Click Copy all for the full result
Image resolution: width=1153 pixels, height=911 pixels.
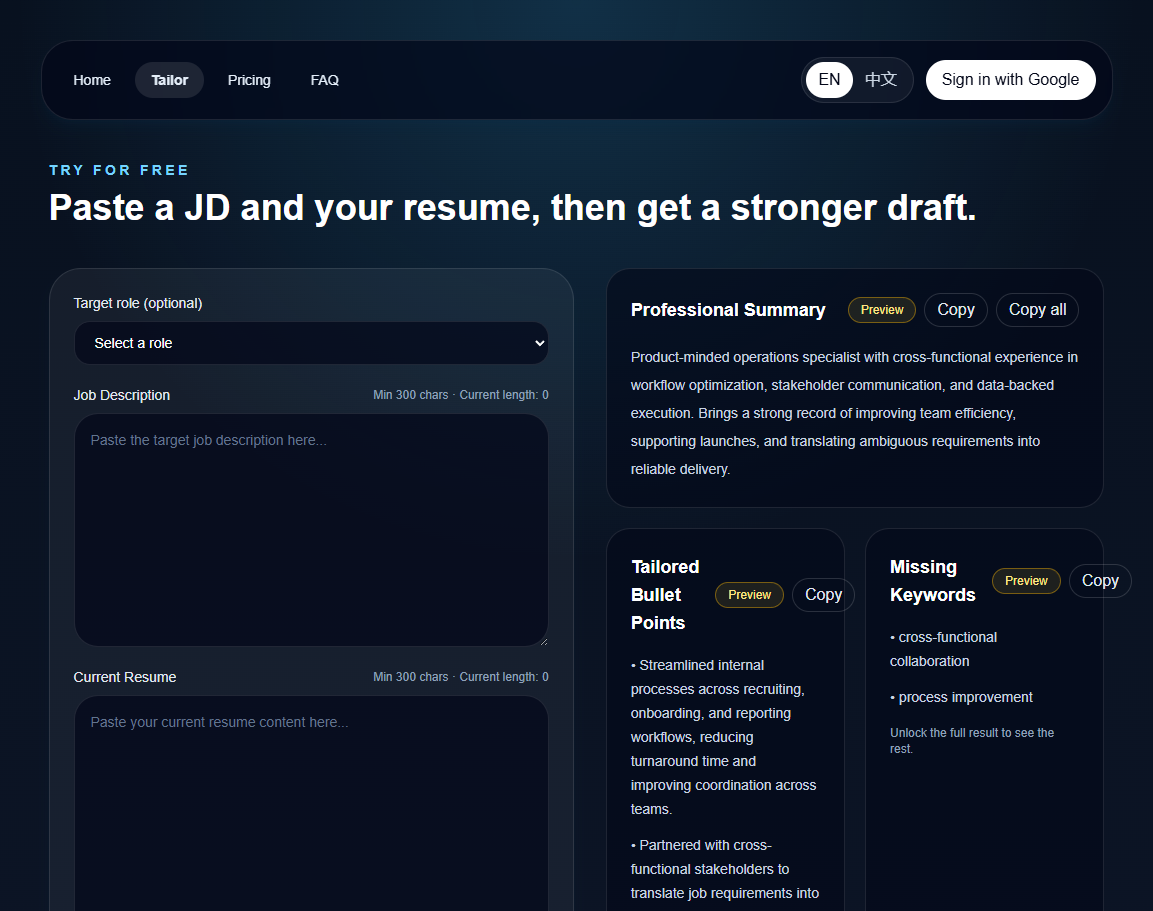[1036, 309]
